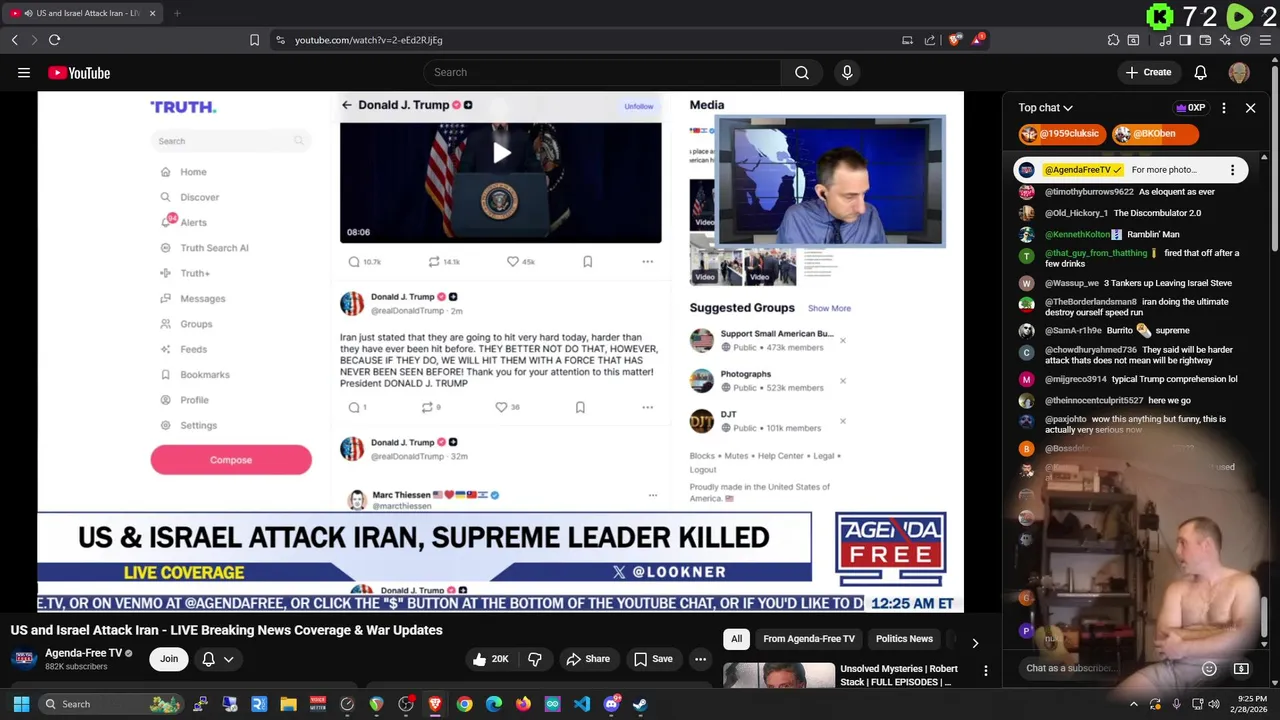The width and height of the screenshot is (1280, 720).
Task: Open Steam from the taskbar
Action: pyautogui.click(x=640, y=704)
